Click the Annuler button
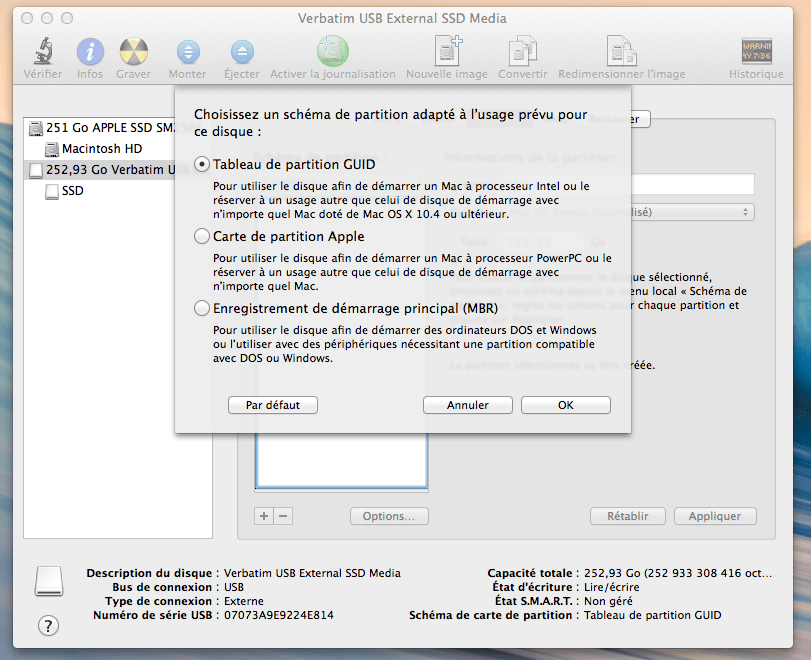The image size is (811, 660). pyautogui.click(x=468, y=405)
